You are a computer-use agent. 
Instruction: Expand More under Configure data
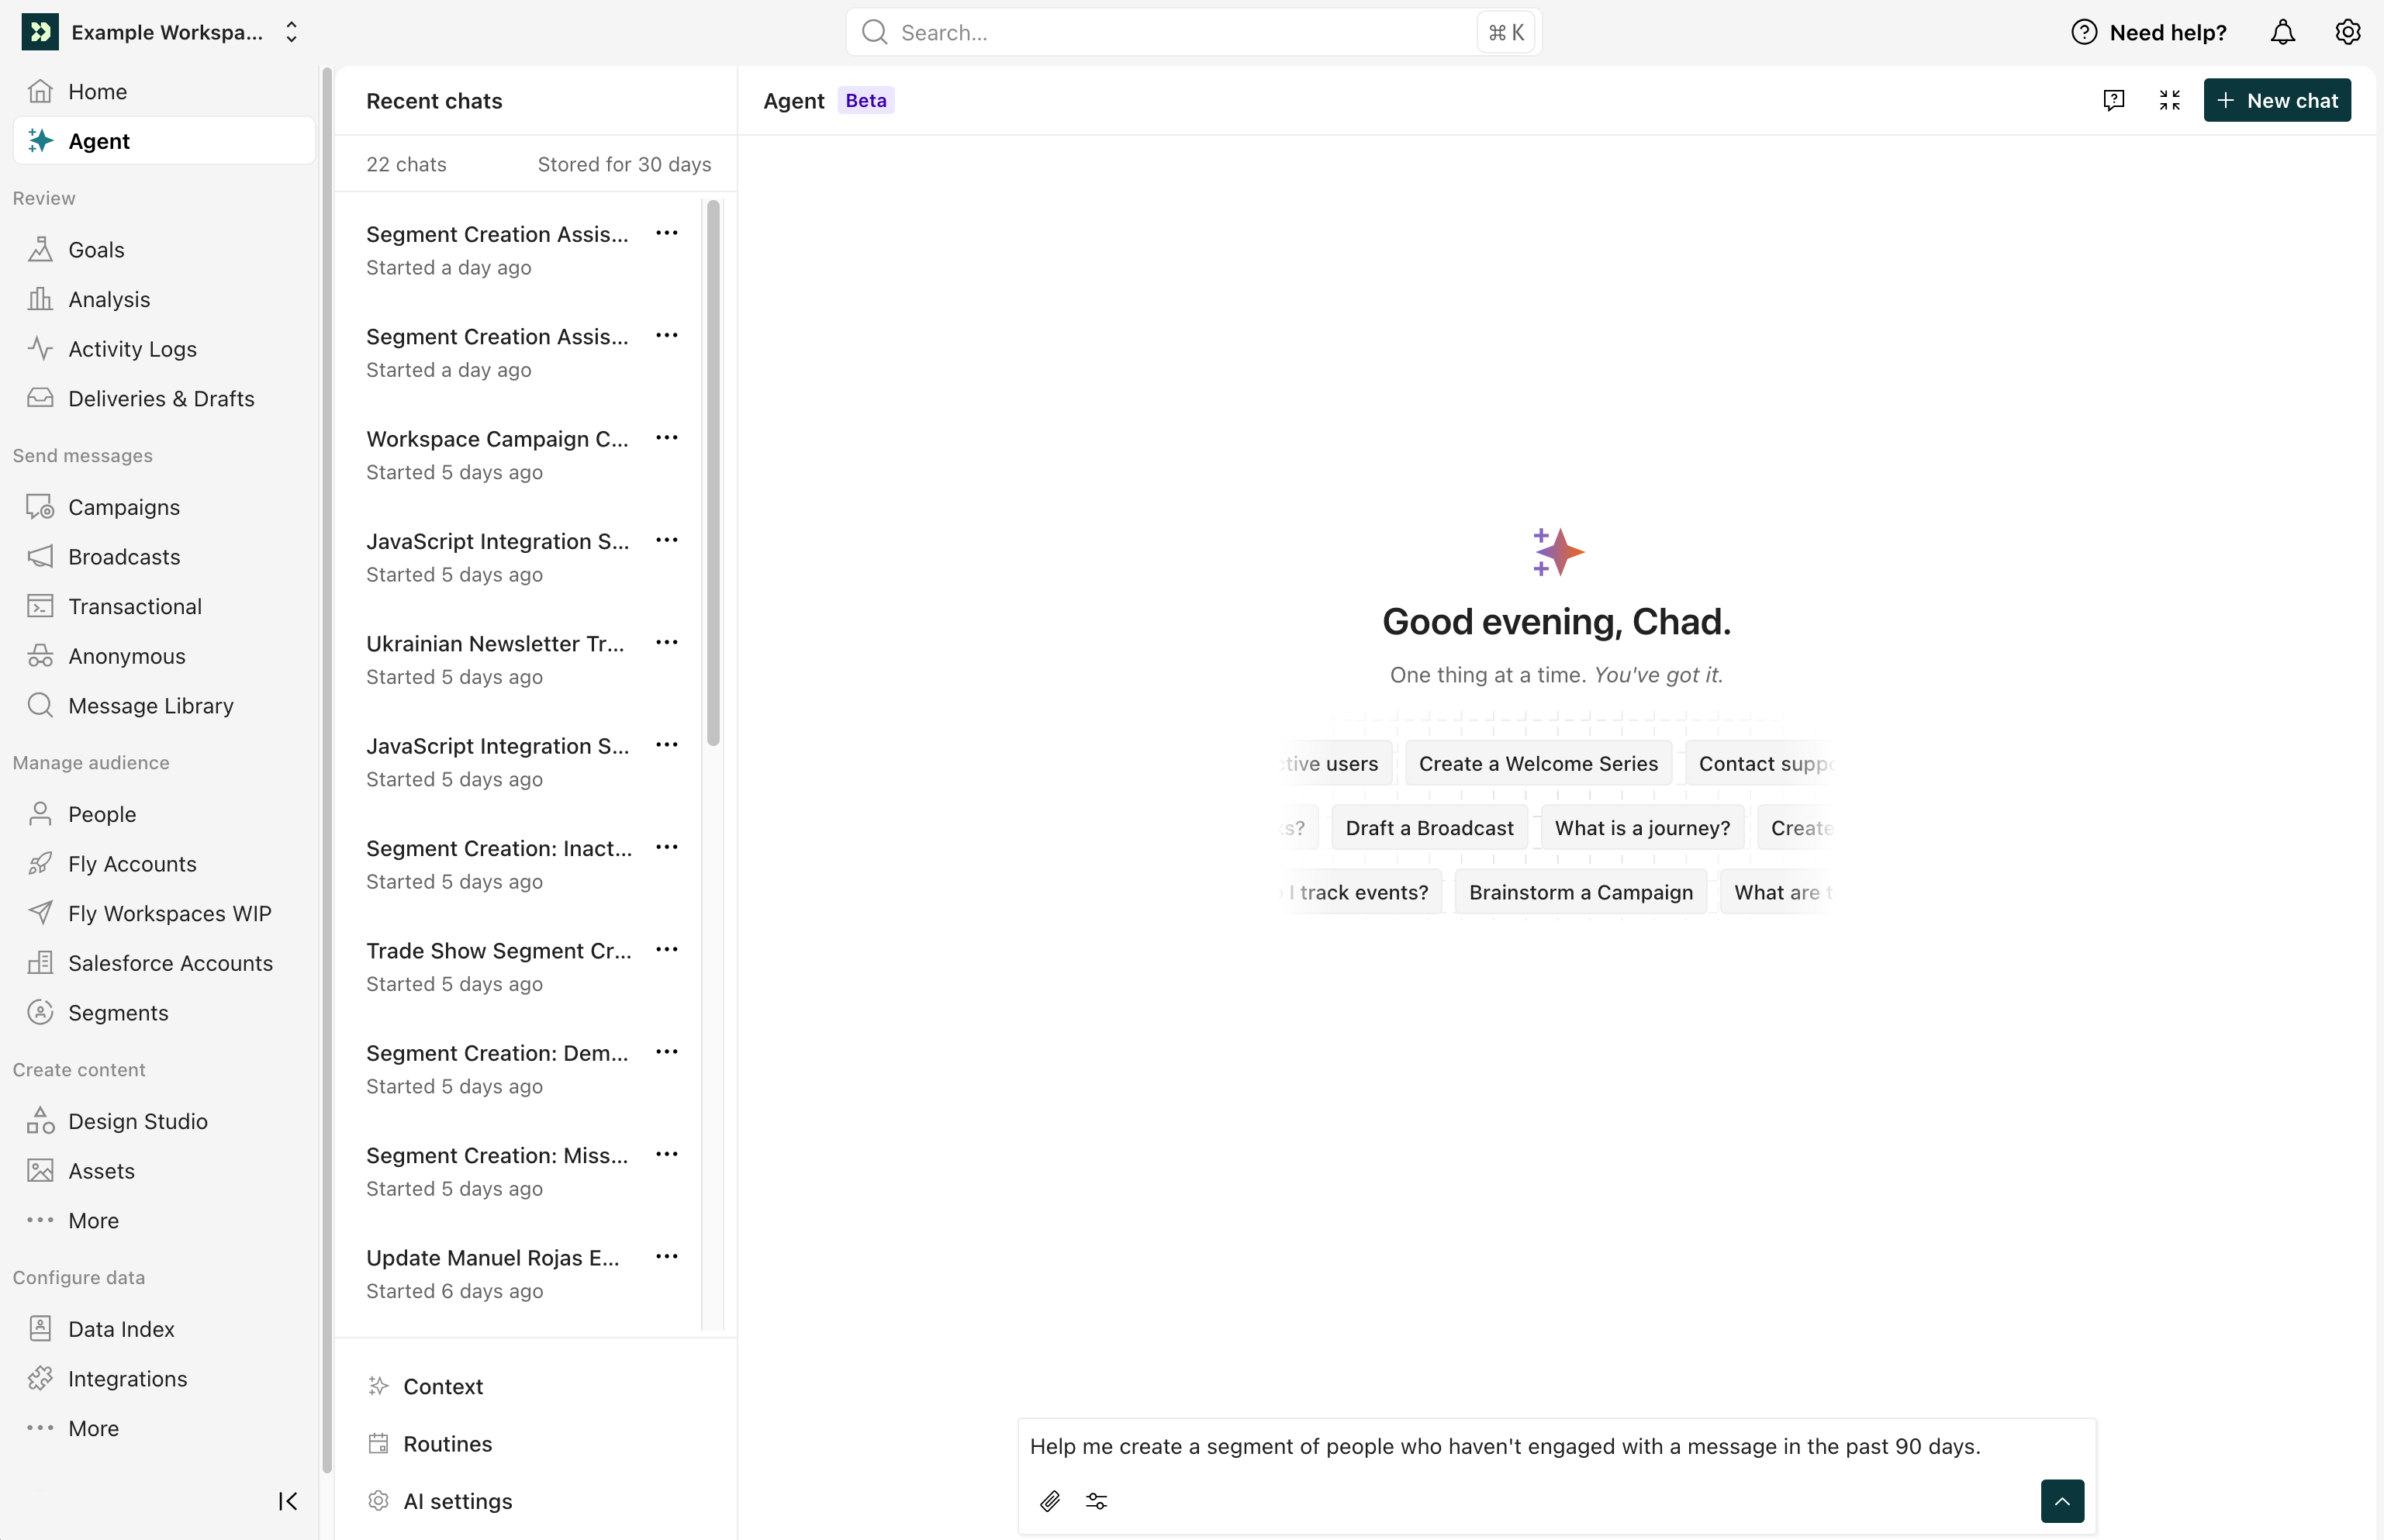(x=93, y=1428)
